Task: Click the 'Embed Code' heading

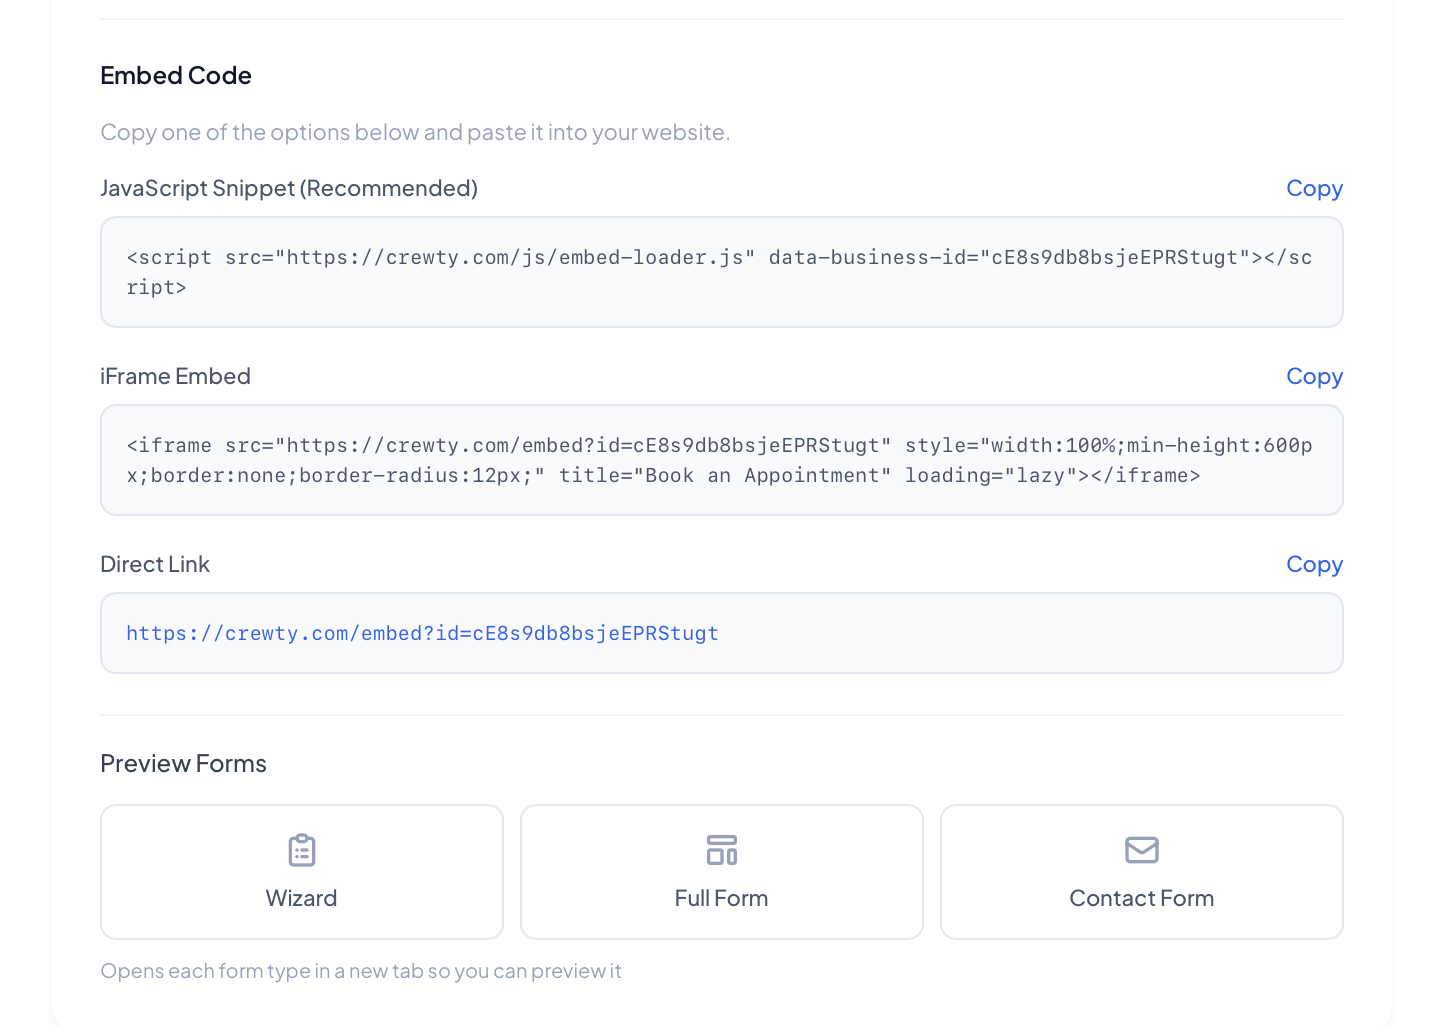Action: pos(176,75)
